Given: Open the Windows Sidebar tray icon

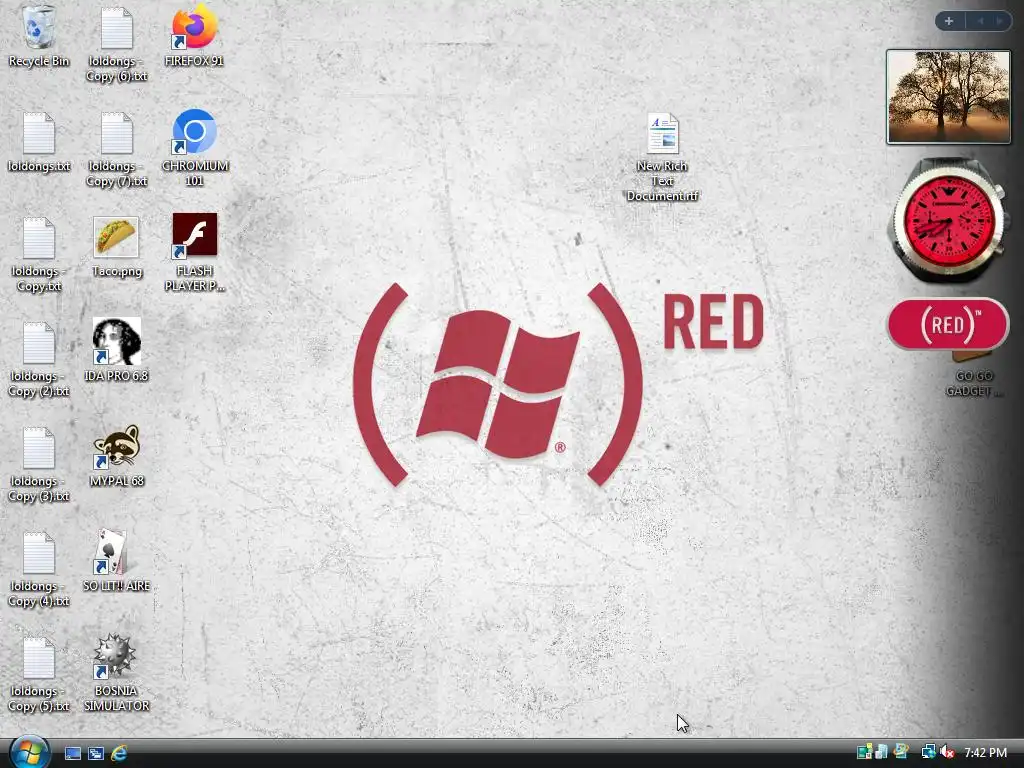Looking at the screenshot, I should (864, 752).
